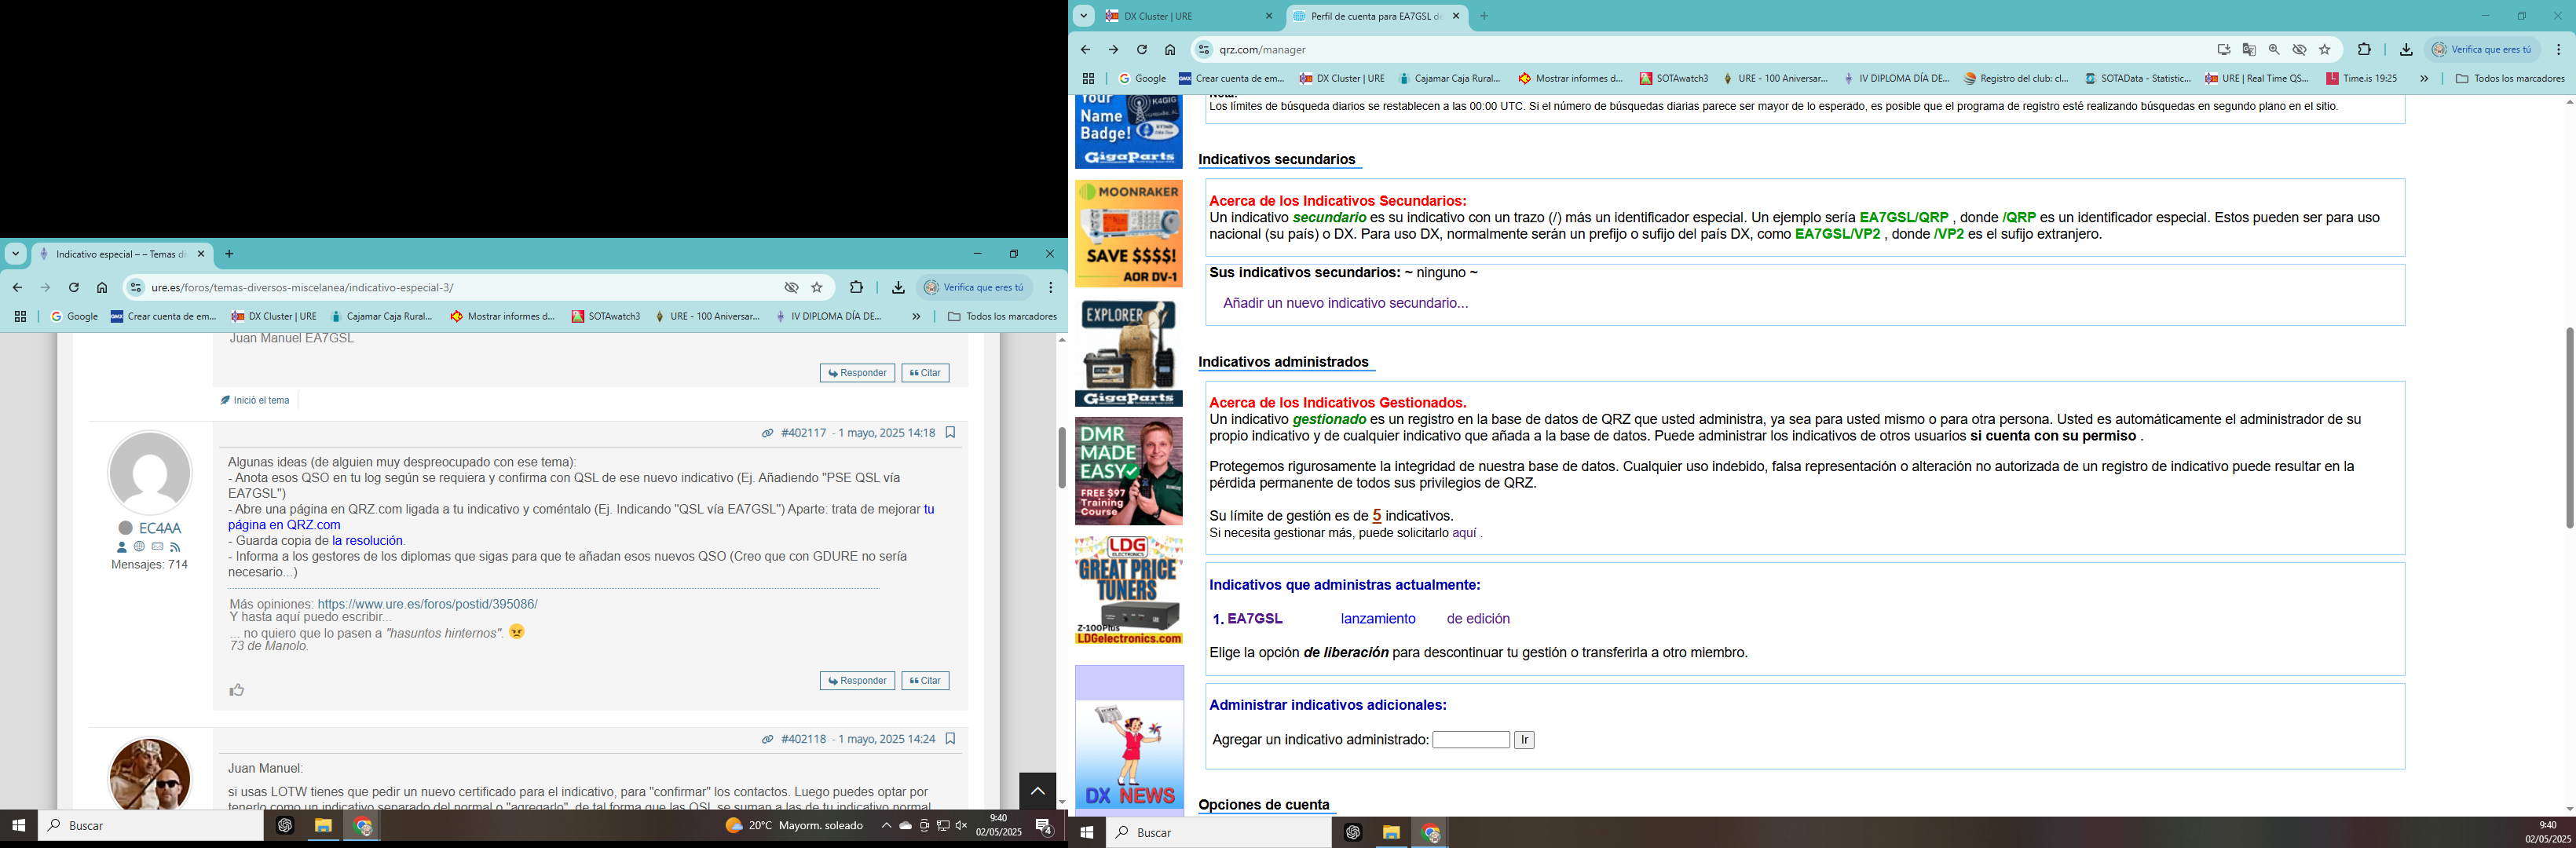2576x848 pixels.
Task: Reload the ure.es forum page
Action: [74, 287]
